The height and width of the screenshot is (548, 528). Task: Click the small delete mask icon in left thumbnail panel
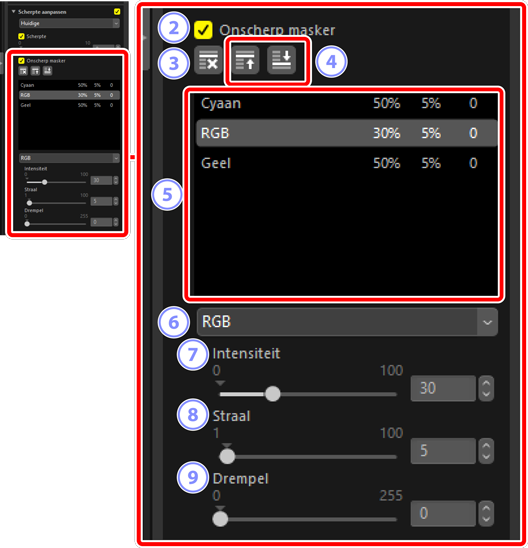[x=23, y=71]
